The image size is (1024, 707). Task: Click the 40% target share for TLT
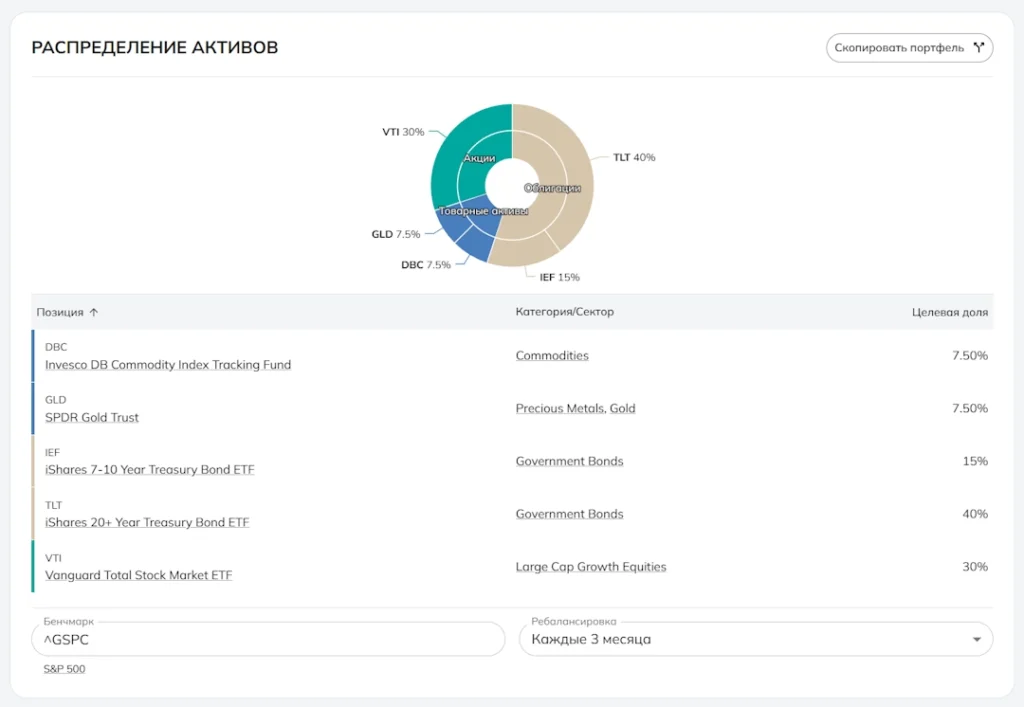[x=975, y=514]
